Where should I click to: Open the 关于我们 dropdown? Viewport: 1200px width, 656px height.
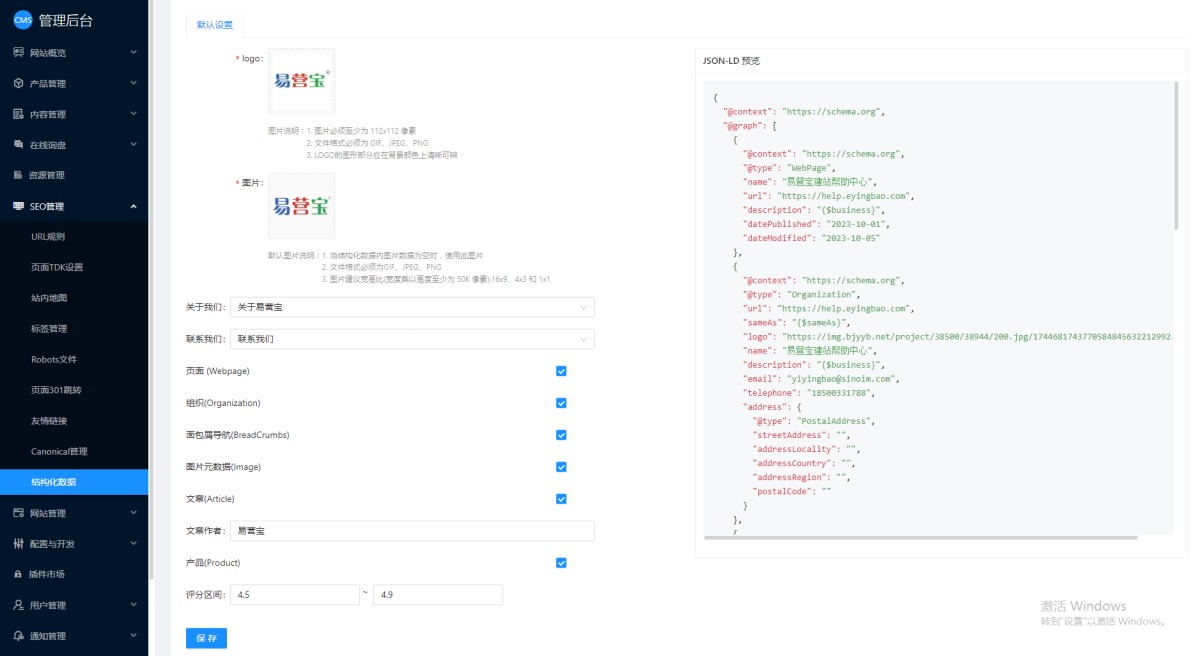point(411,307)
